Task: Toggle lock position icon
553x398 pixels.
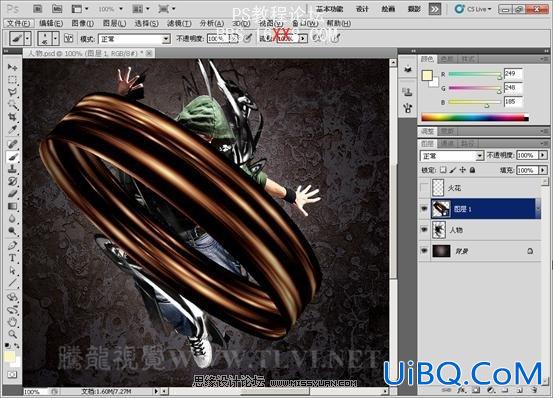Action: [462, 170]
